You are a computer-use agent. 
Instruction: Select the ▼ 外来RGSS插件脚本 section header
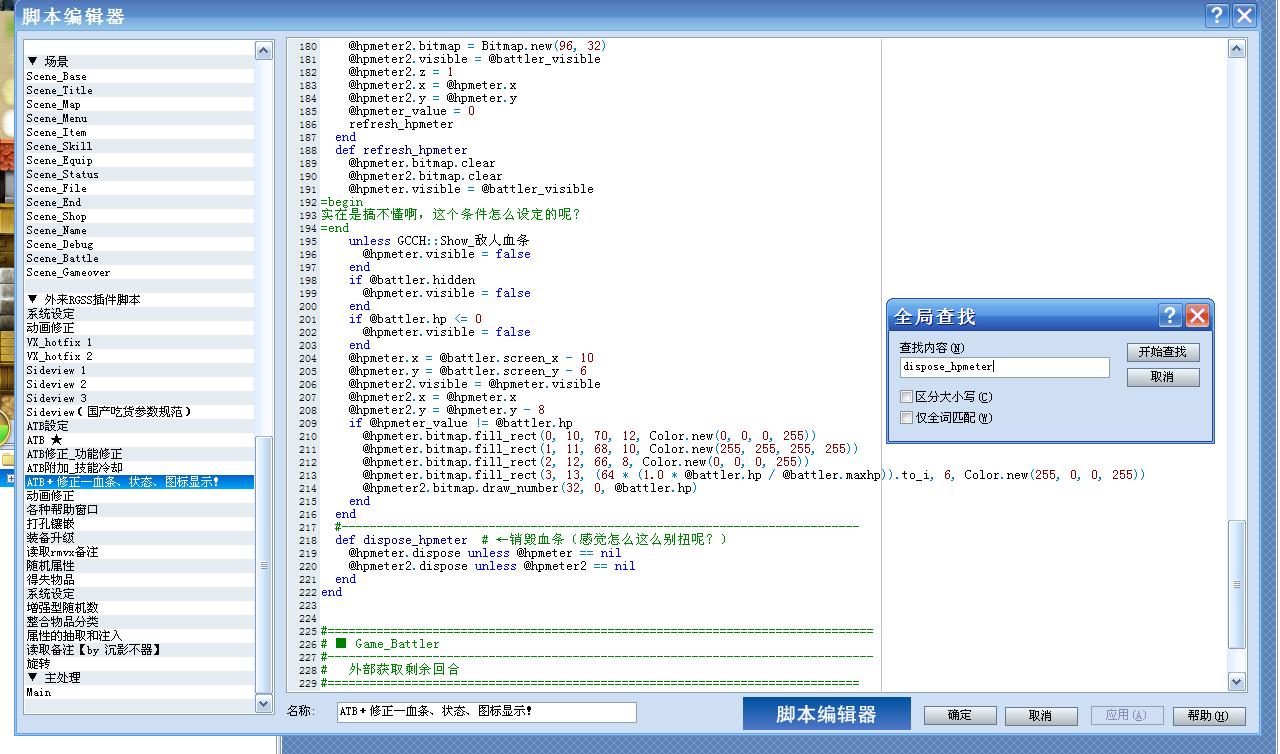(x=139, y=300)
